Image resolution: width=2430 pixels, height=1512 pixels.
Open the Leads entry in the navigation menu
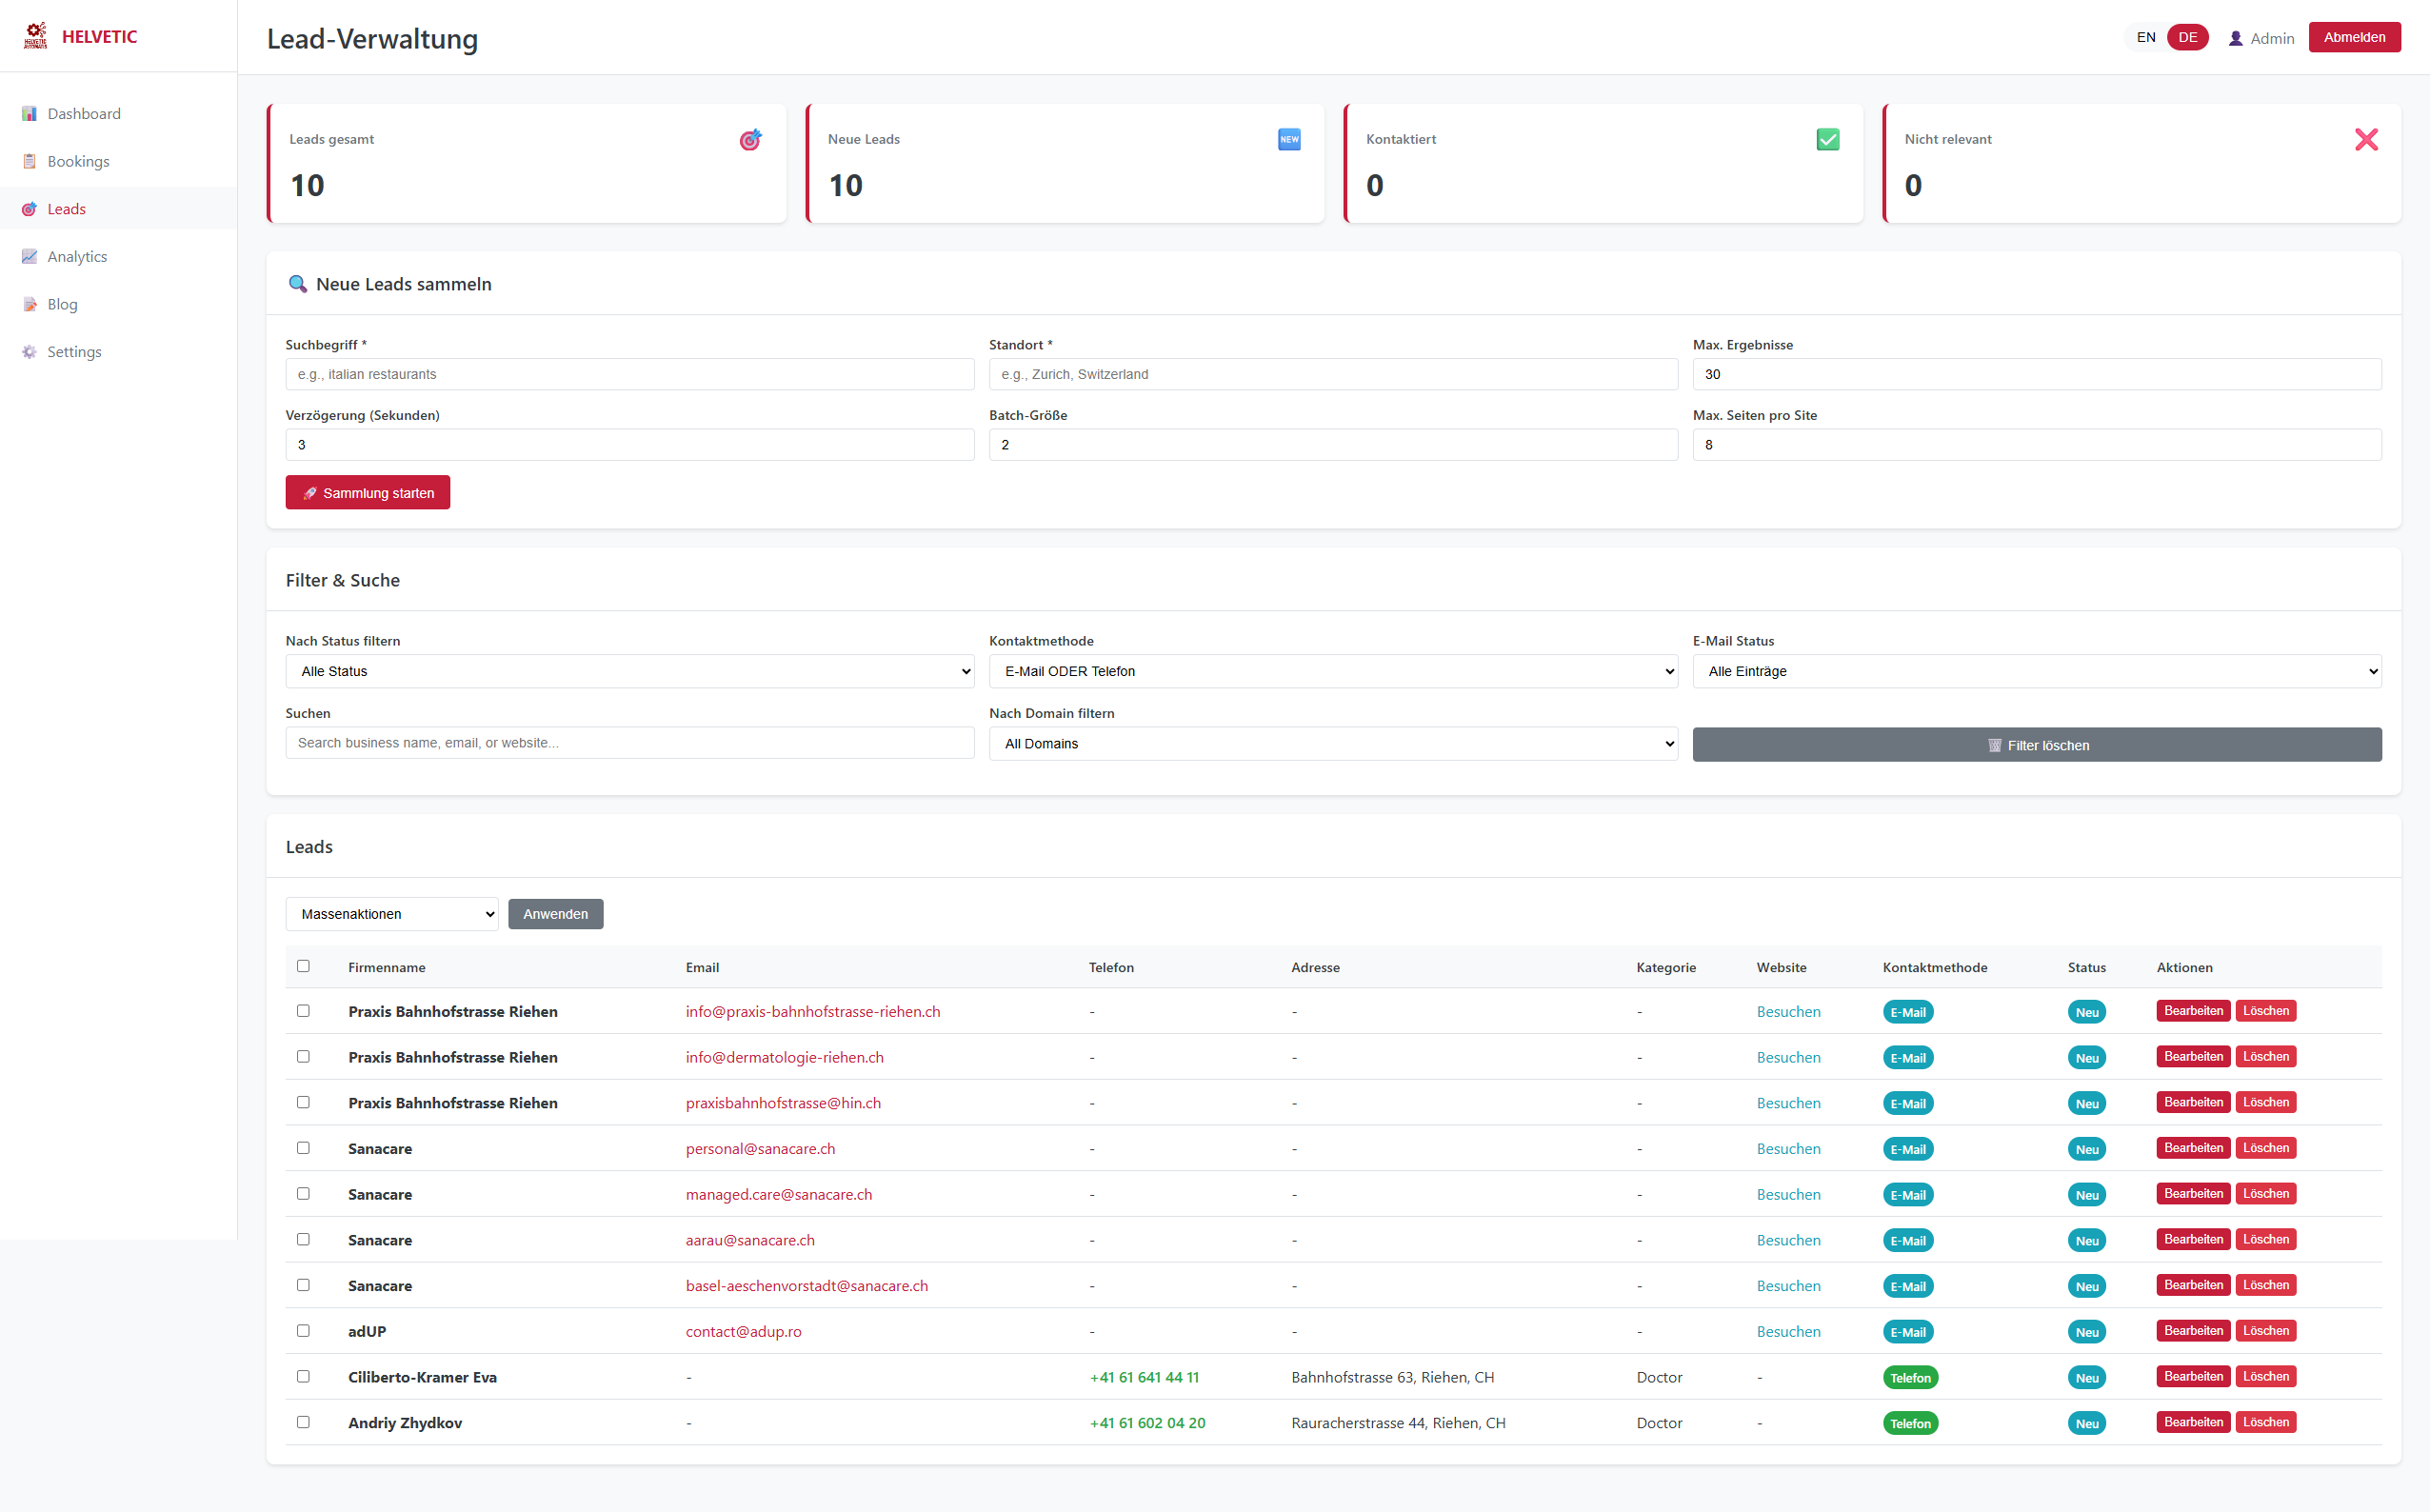pos(67,208)
